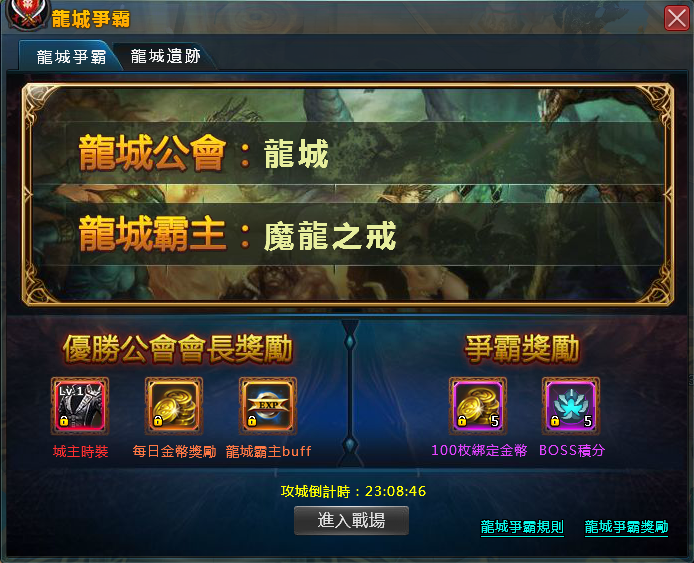The width and height of the screenshot is (694, 563).
Task: Click the 攻城倒計時 countdown timer text
Action: pos(354,491)
